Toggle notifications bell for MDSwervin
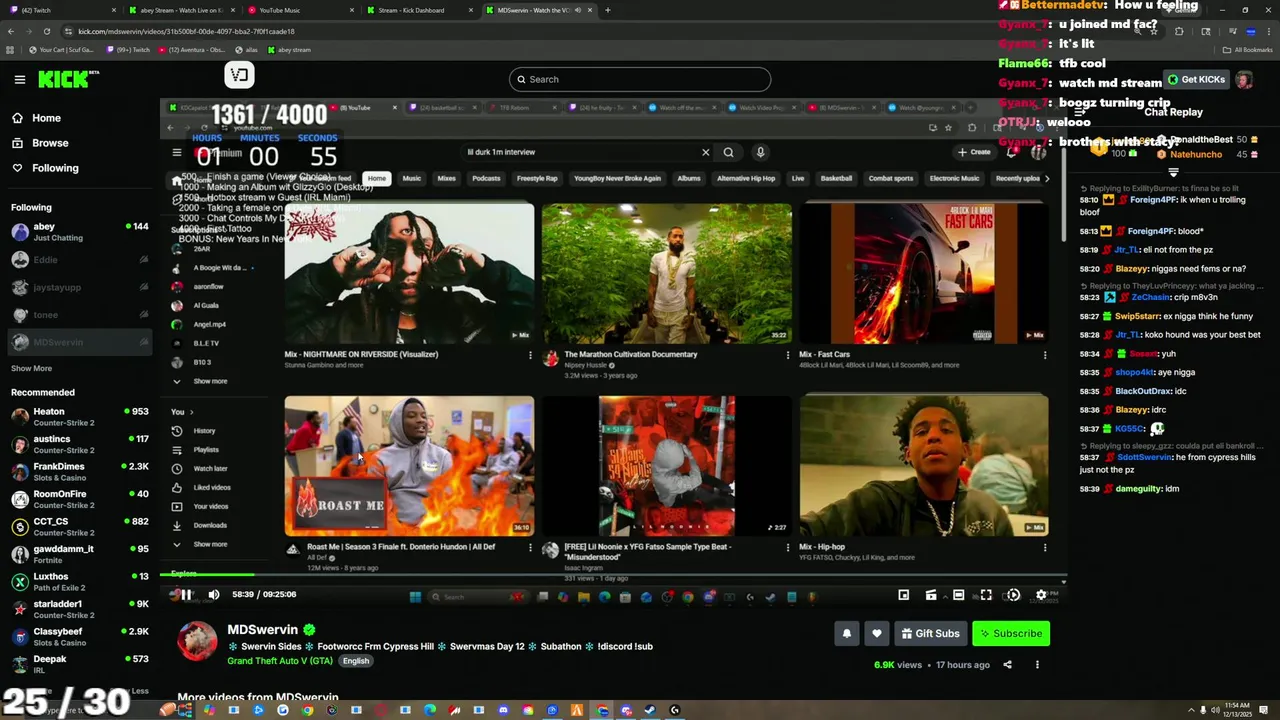This screenshot has height=720, width=1280. pyautogui.click(x=847, y=633)
